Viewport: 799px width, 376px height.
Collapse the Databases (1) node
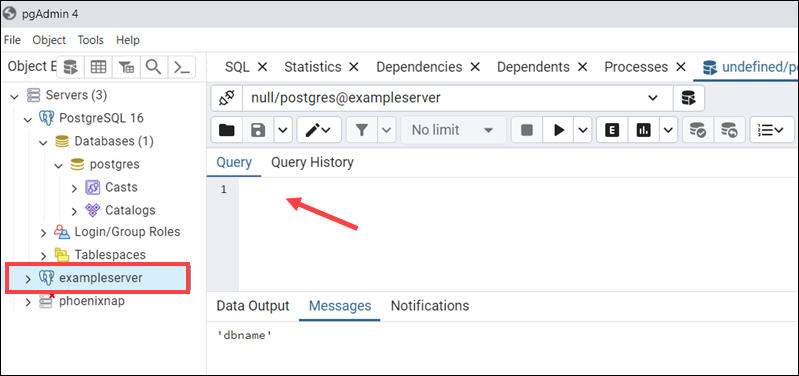pyautogui.click(x=43, y=142)
